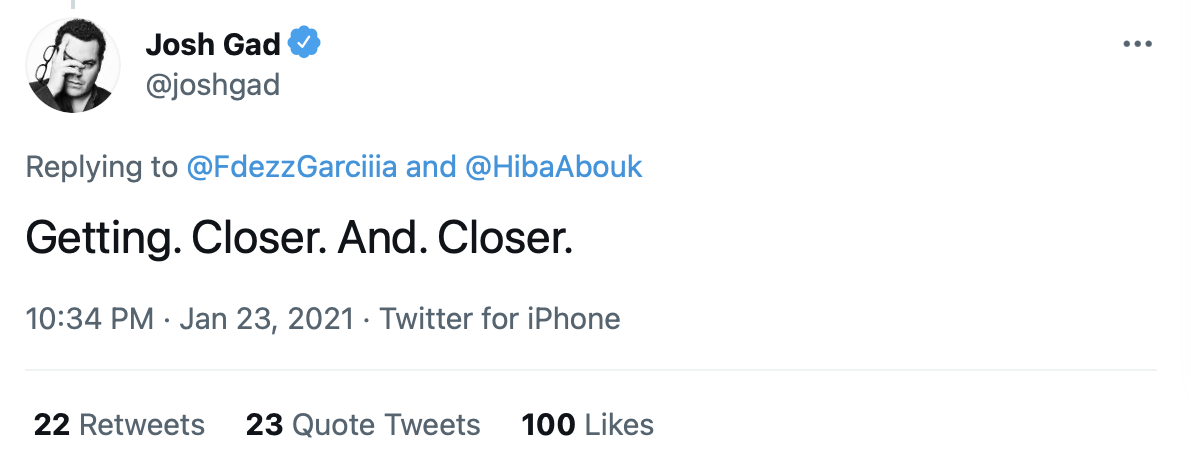1189x470 pixels.
Task: Click the Josh Gad display name
Action: click(212, 45)
